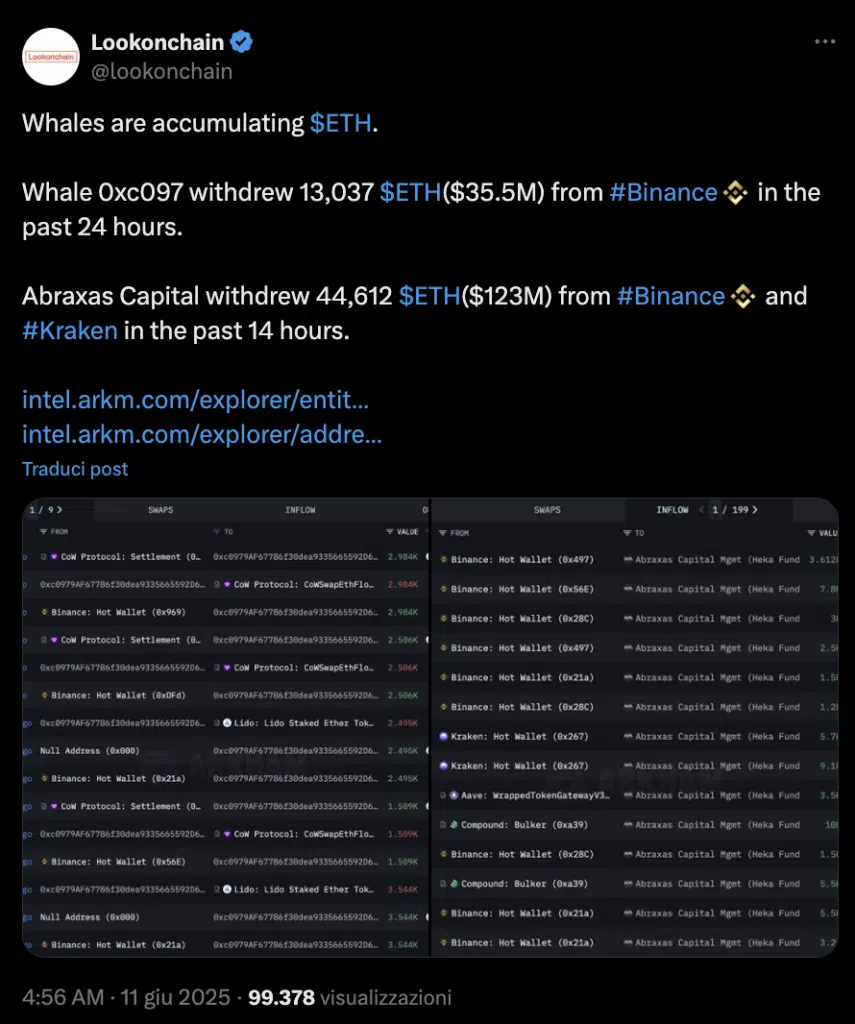Go to next page of the 1 / 199 pager
855x1024 pixels.
click(x=754, y=510)
